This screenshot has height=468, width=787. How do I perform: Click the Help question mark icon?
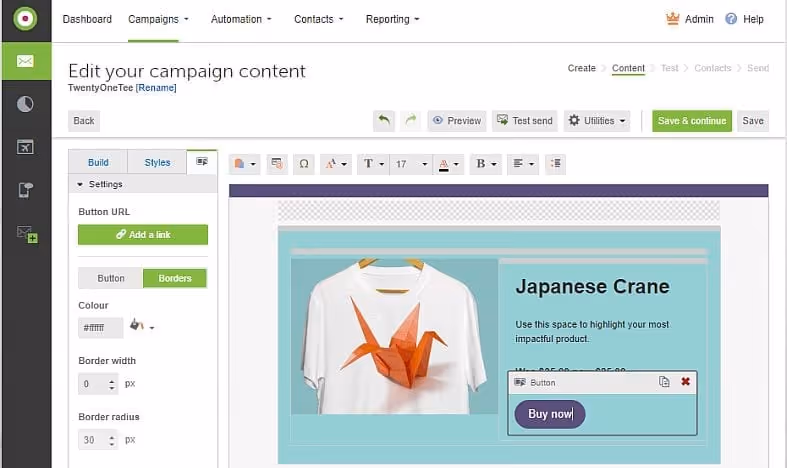(731, 19)
